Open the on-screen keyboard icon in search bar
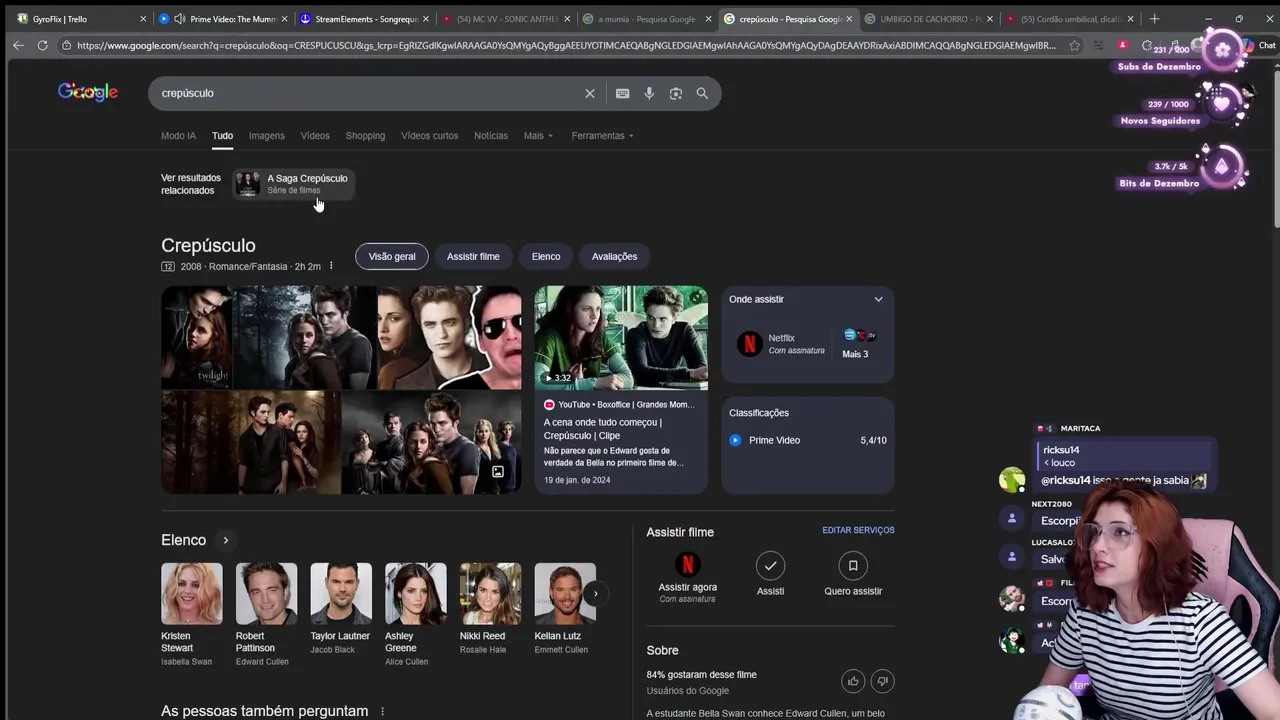 tap(622, 93)
